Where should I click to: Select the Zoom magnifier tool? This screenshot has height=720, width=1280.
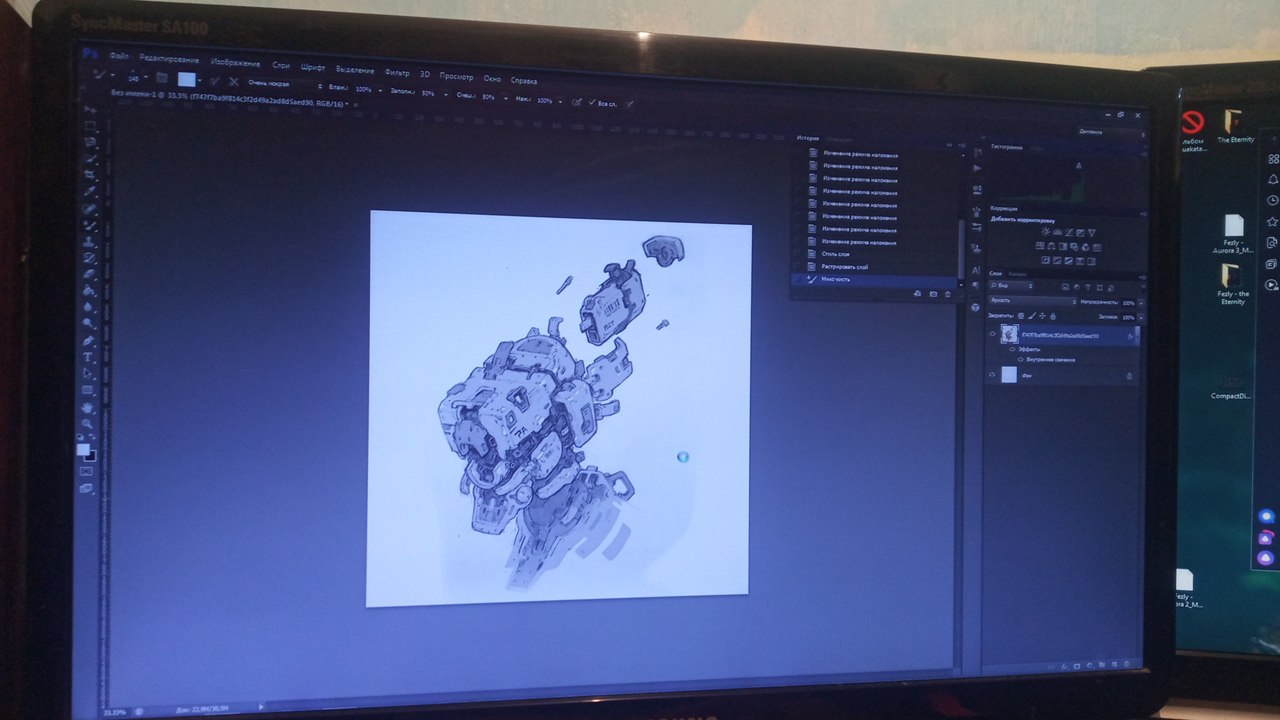click(87, 423)
